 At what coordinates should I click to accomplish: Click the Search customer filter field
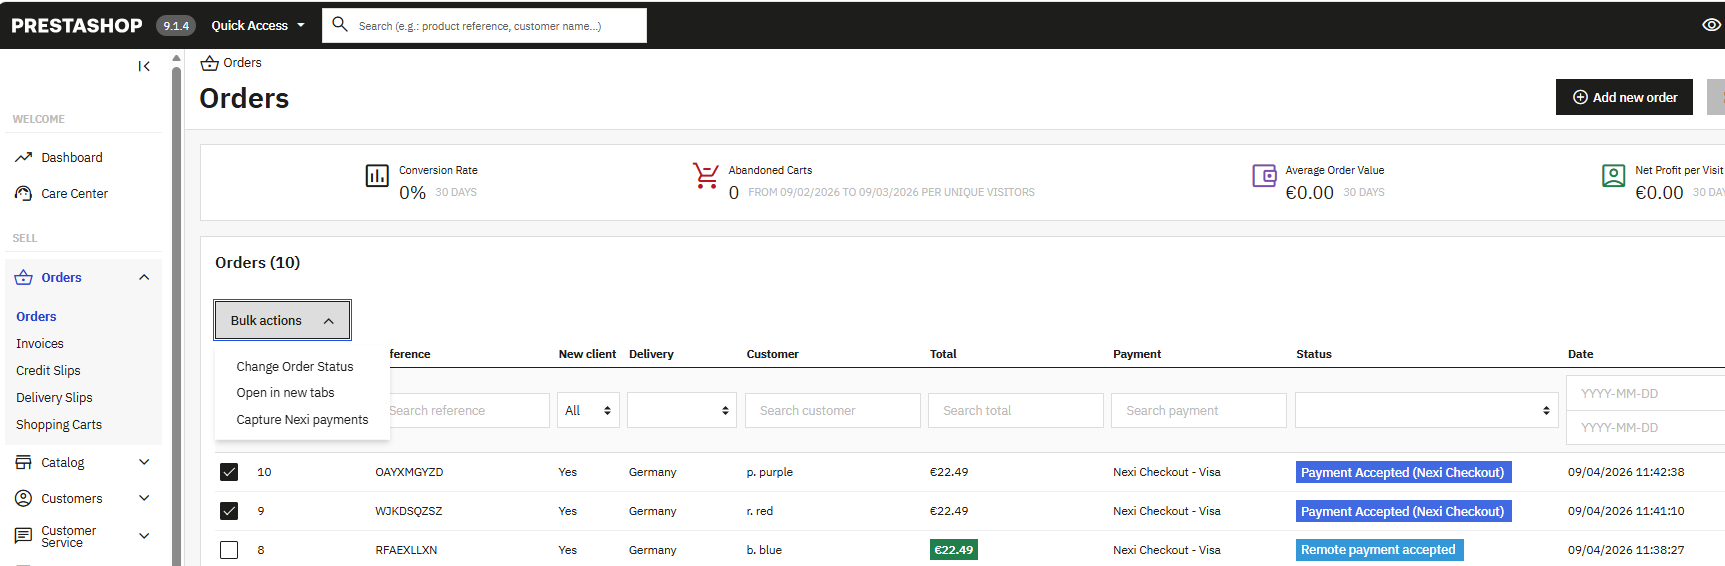pyautogui.click(x=832, y=410)
